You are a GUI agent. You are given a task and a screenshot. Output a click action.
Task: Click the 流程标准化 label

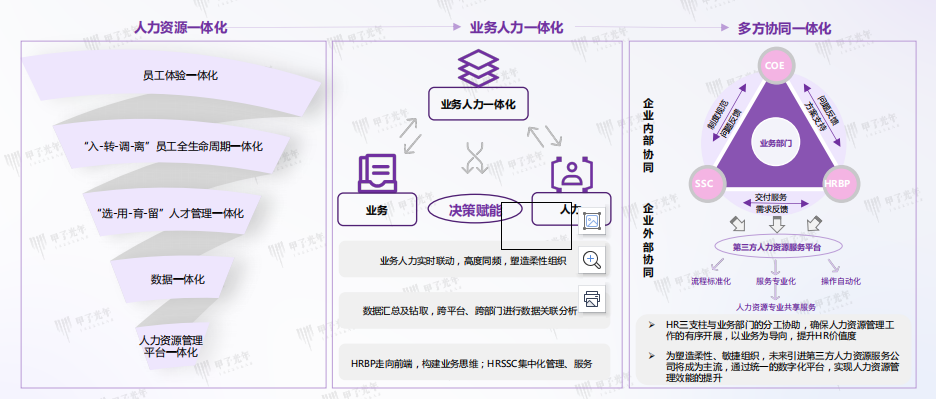711,281
